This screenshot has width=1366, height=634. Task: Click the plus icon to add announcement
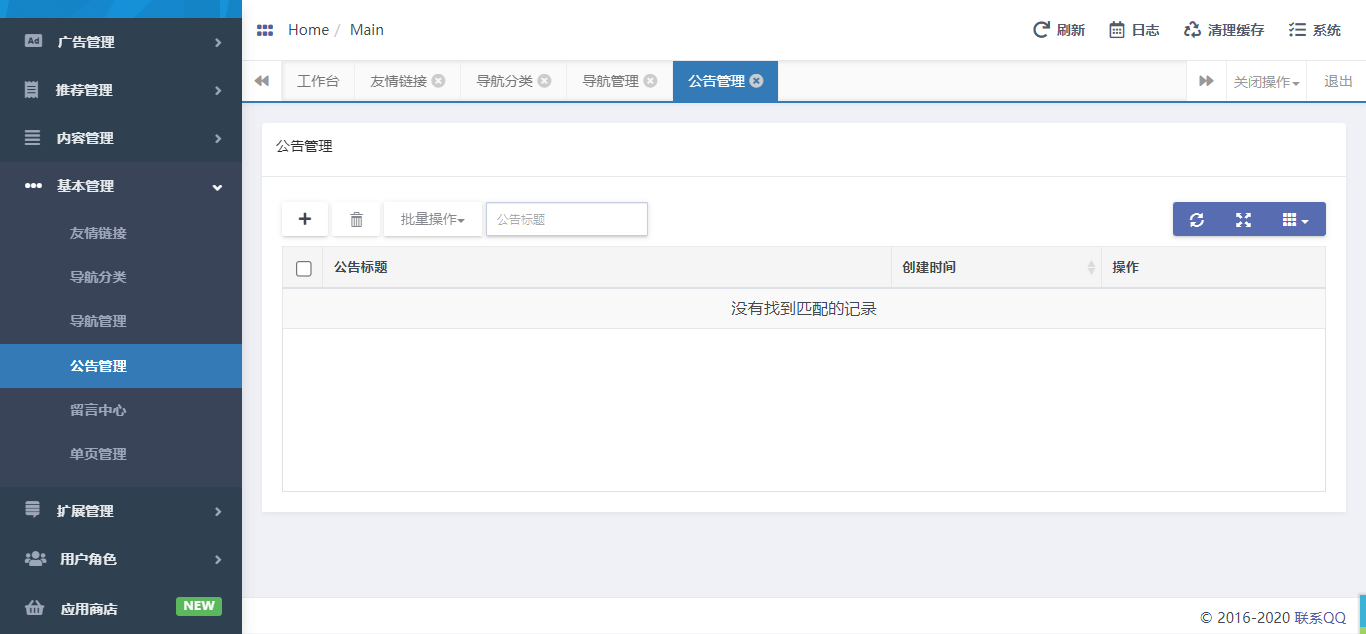point(305,219)
